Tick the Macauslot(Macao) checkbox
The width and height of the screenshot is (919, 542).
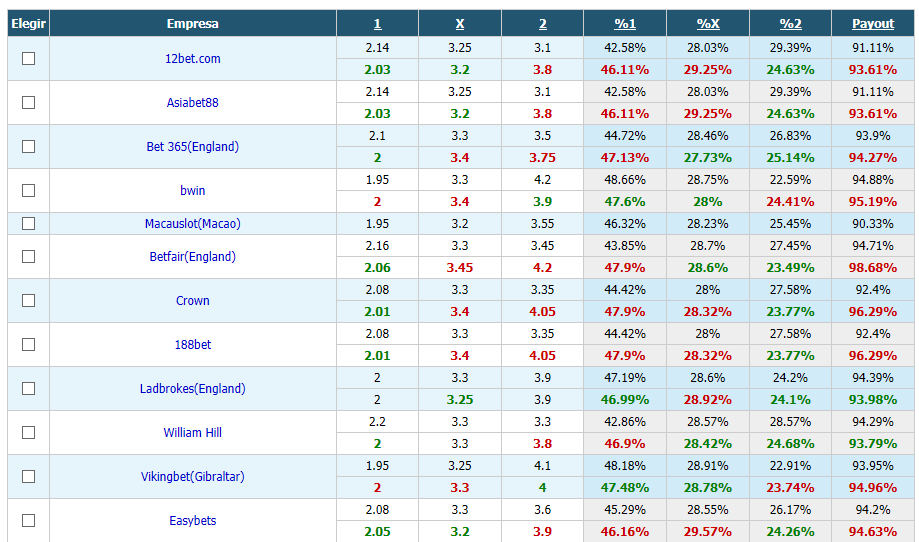point(28,224)
